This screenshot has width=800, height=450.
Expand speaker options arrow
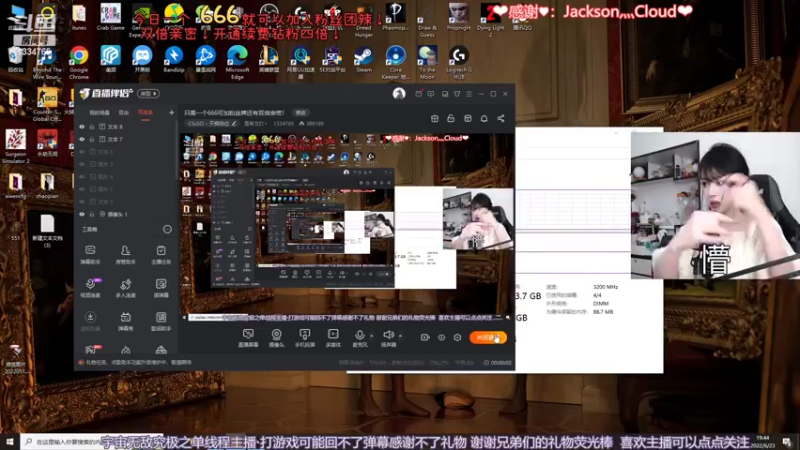[x=401, y=336]
